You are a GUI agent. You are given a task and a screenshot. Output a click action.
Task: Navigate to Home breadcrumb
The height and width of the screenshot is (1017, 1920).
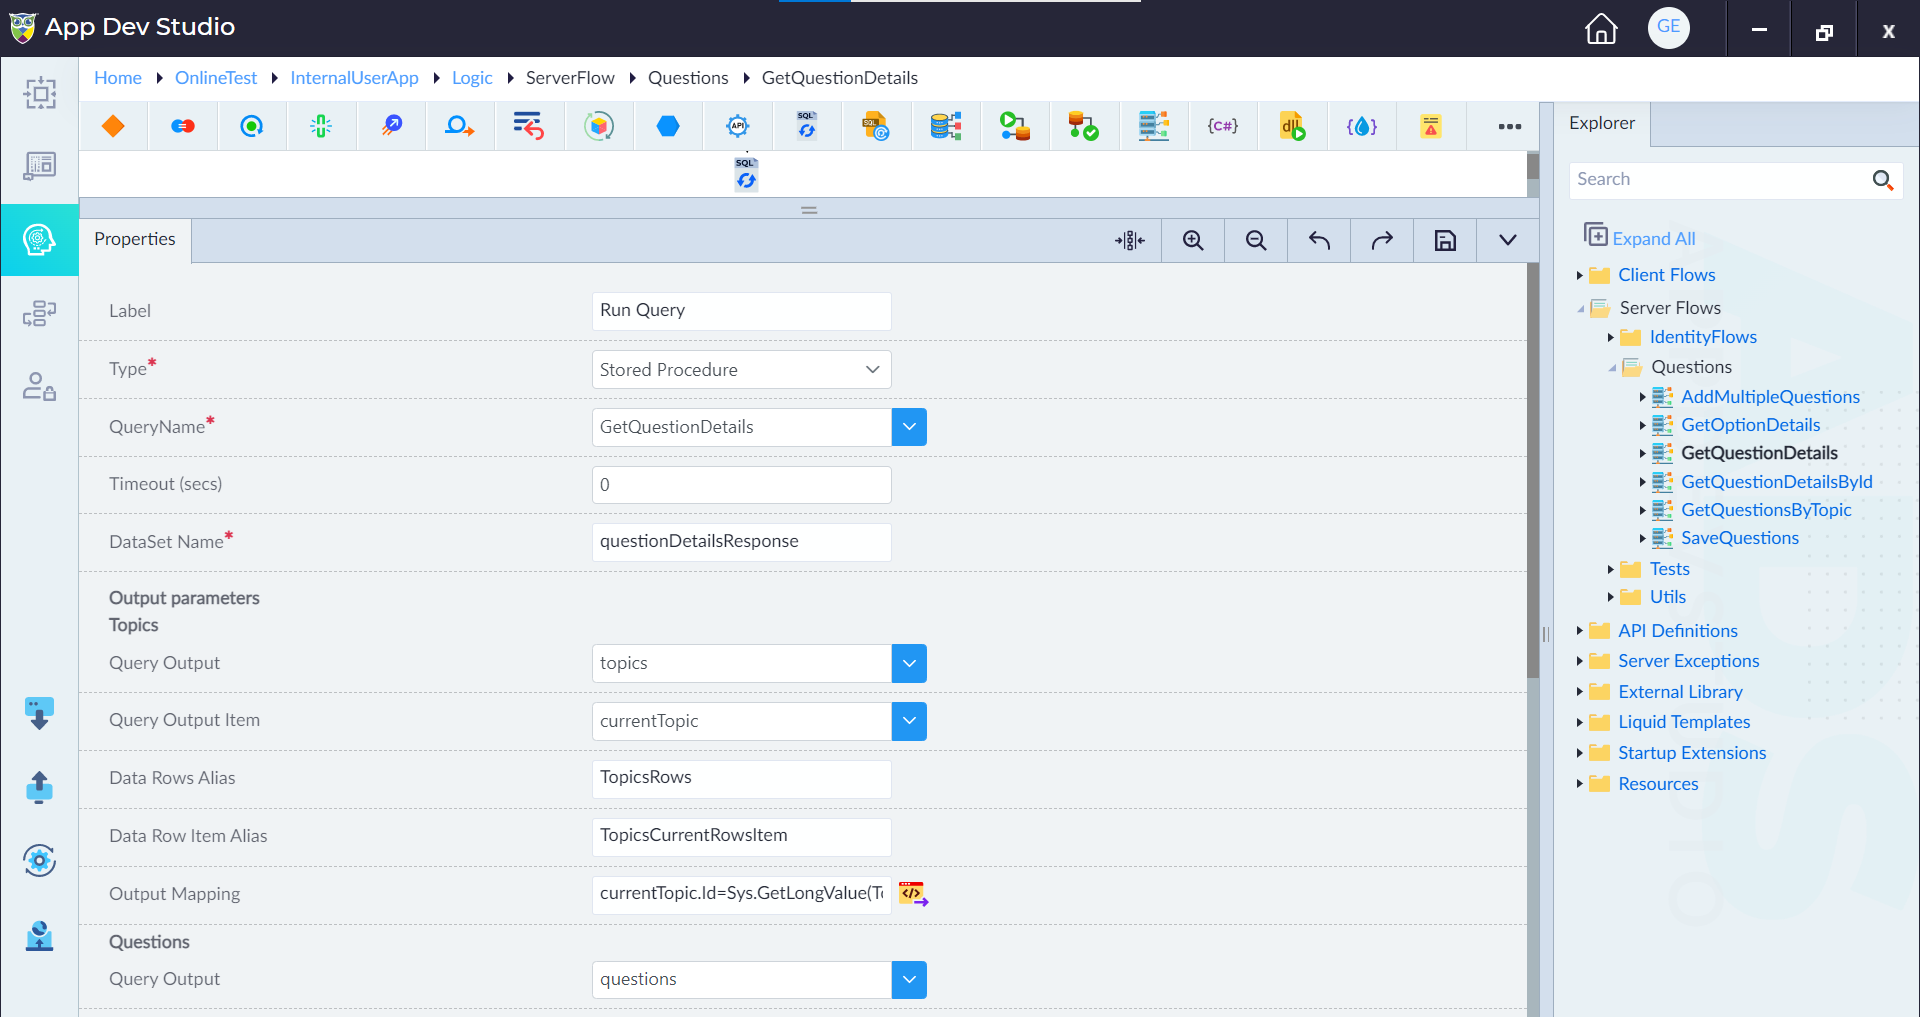[x=118, y=78]
